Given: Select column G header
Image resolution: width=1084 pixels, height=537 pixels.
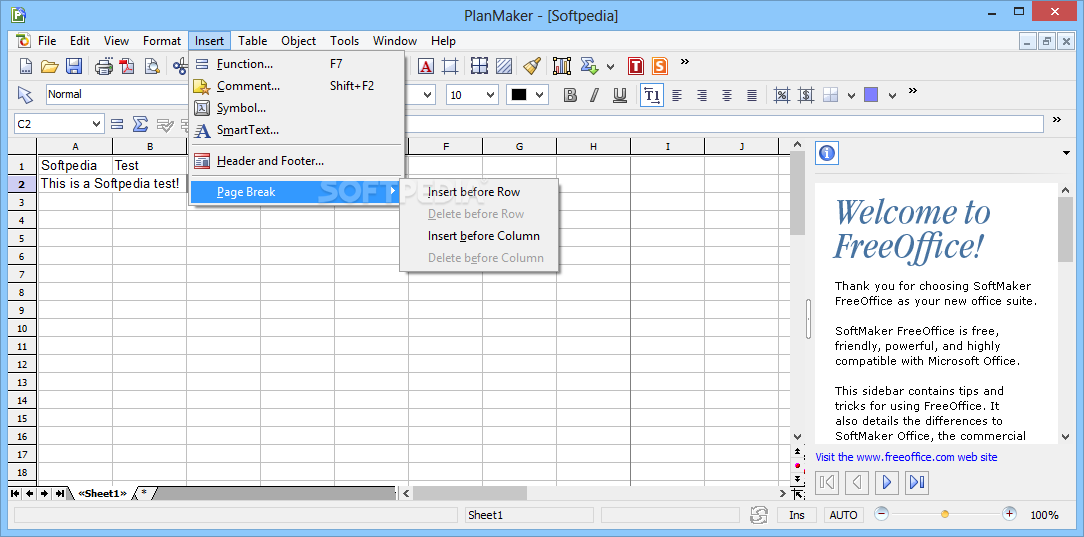Looking at the screenshot, I should coord(519,147).
